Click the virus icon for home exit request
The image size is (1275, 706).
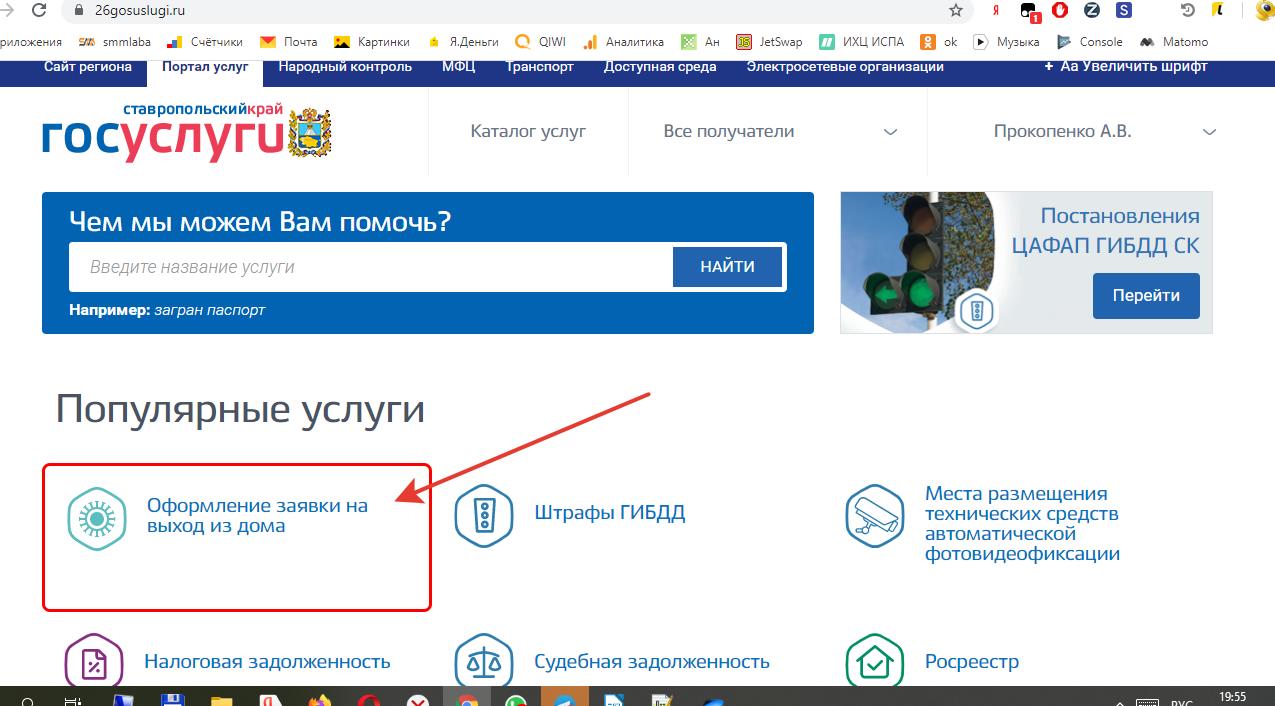(97, 520)
